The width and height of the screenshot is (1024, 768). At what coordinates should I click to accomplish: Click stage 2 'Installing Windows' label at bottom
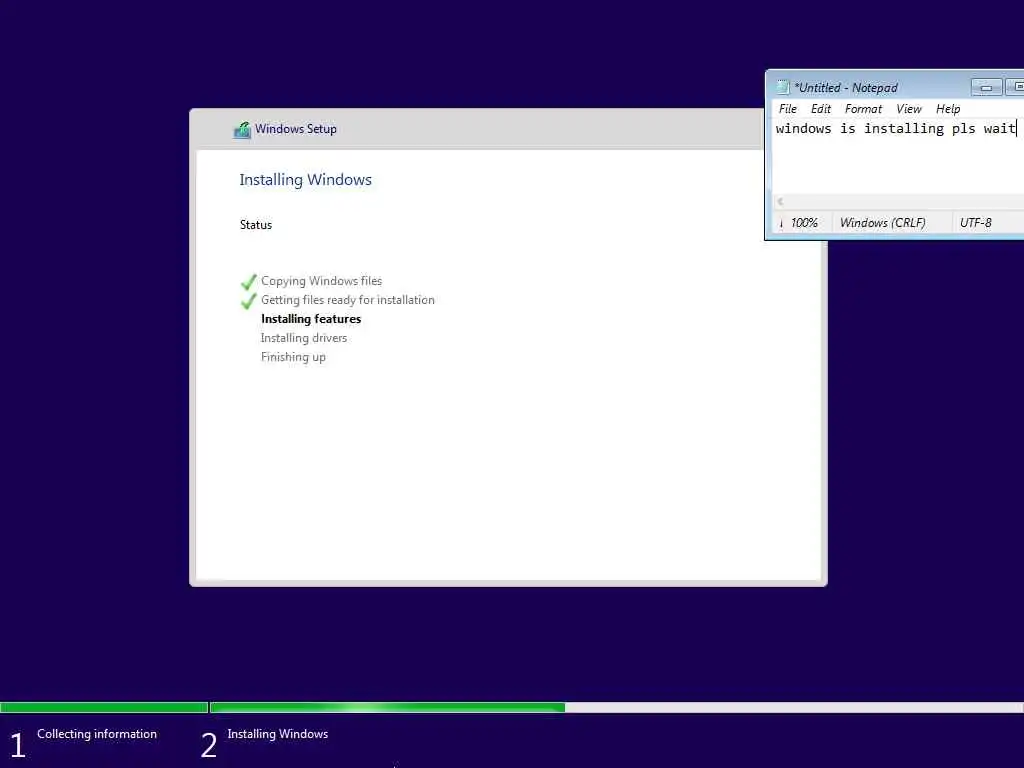278,734
